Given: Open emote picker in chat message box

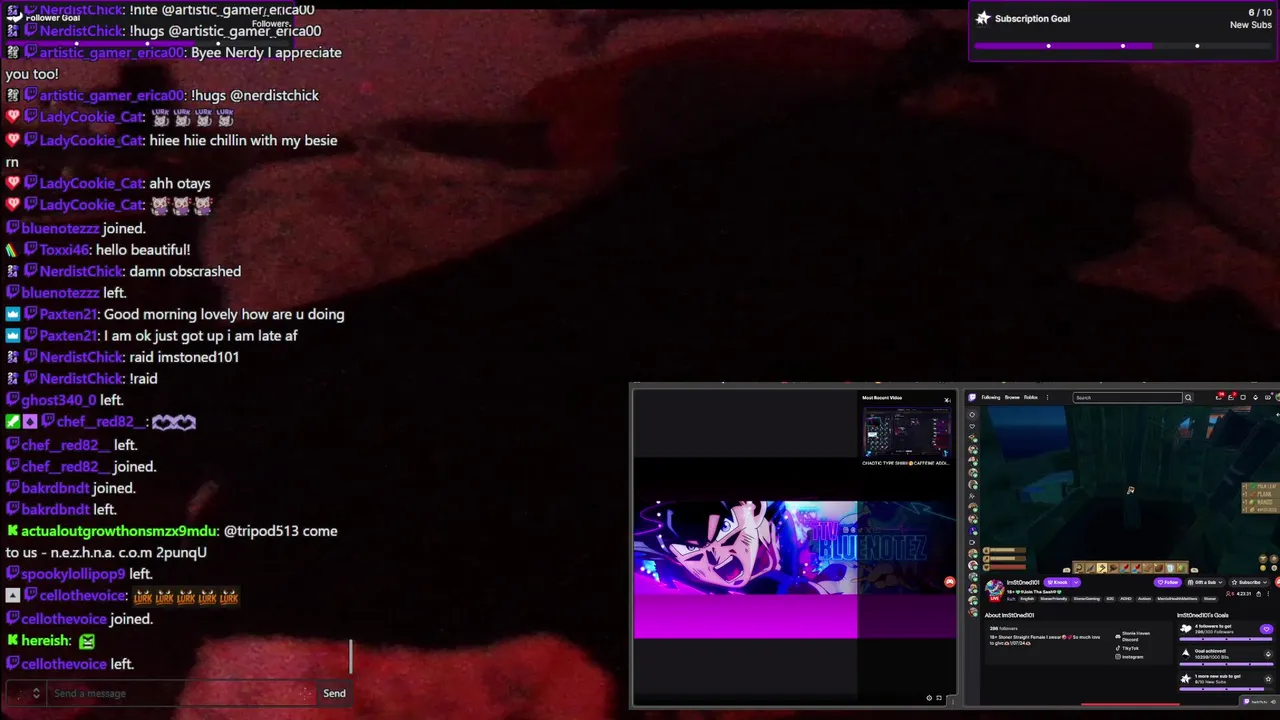Looking at the screenshot, I should (306, 693).
